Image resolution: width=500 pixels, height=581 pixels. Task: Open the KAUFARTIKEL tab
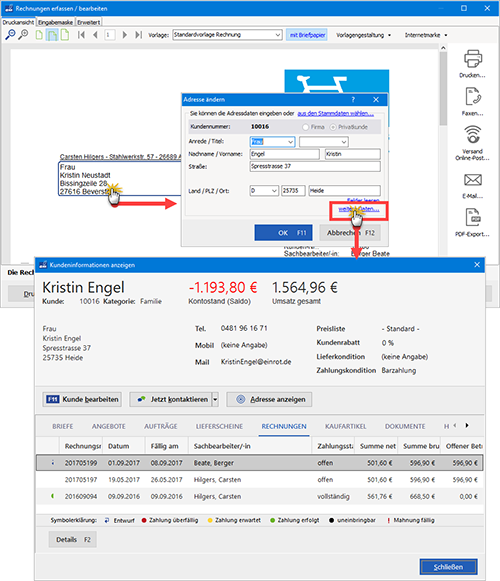pyautogui.click(x=345, y=426)
